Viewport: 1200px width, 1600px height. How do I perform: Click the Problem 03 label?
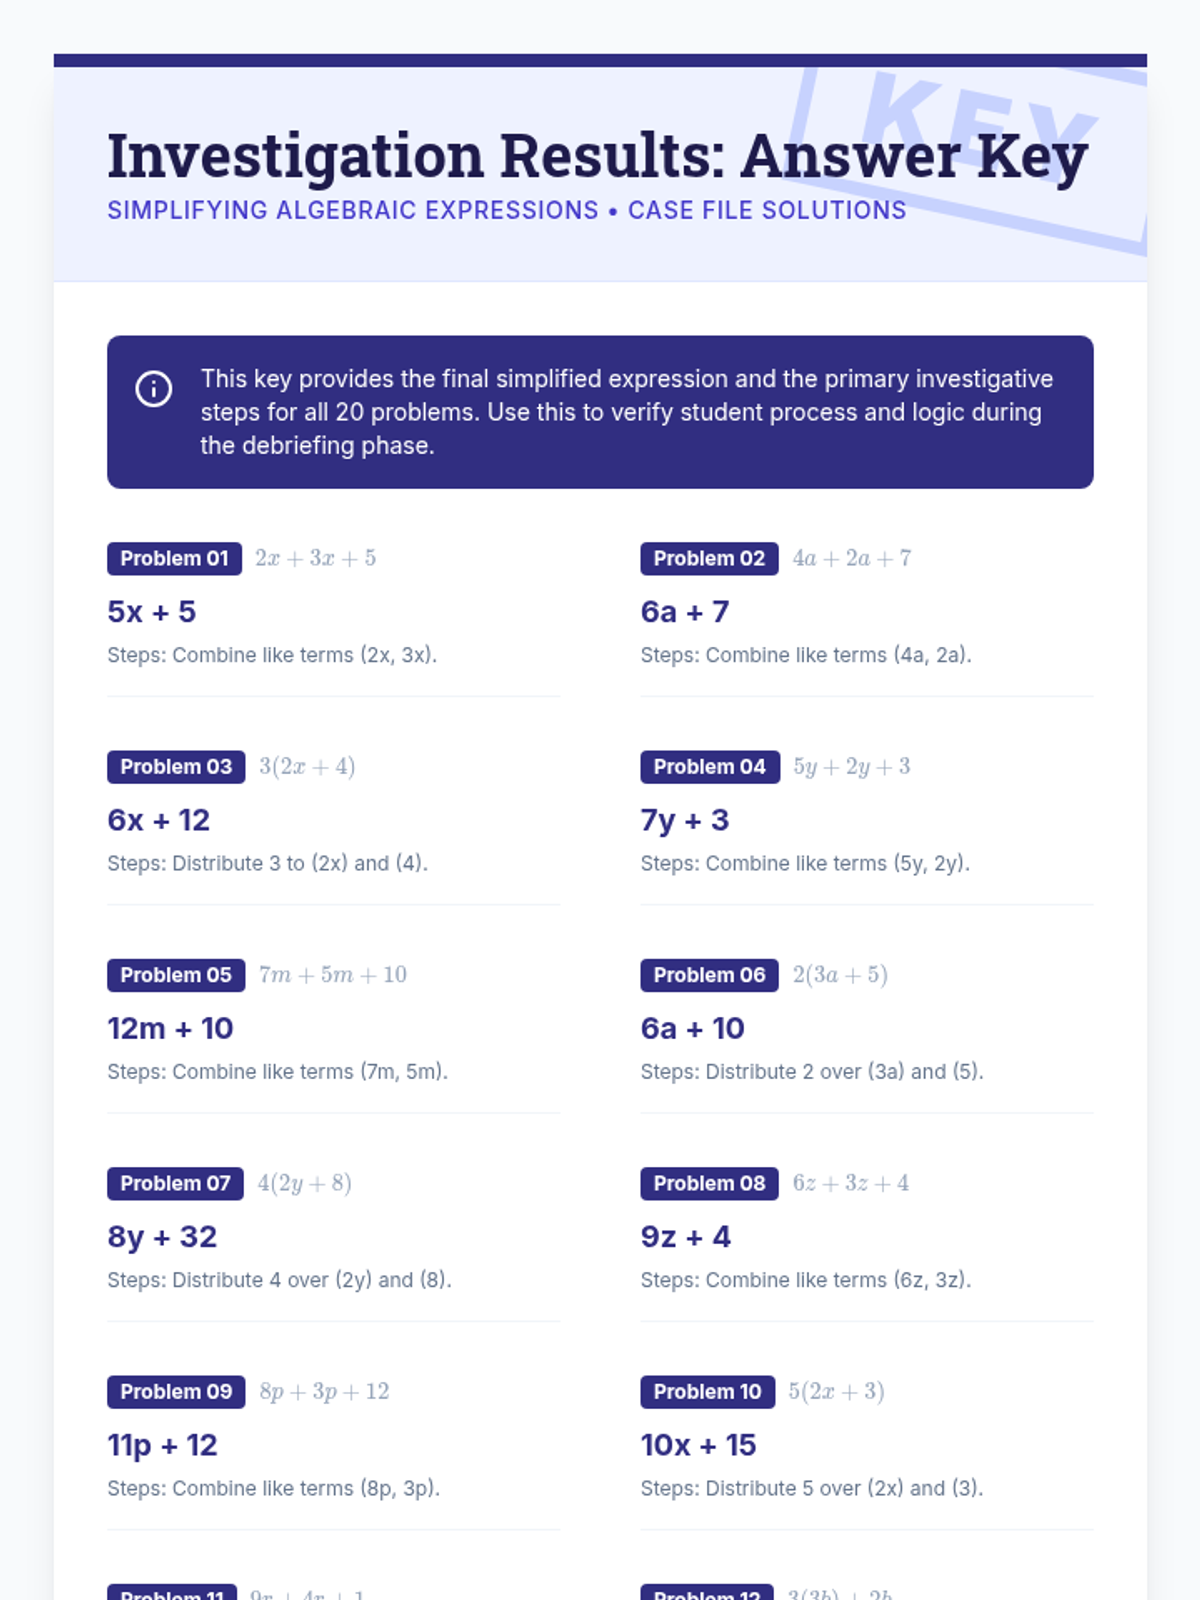[176, 767]
